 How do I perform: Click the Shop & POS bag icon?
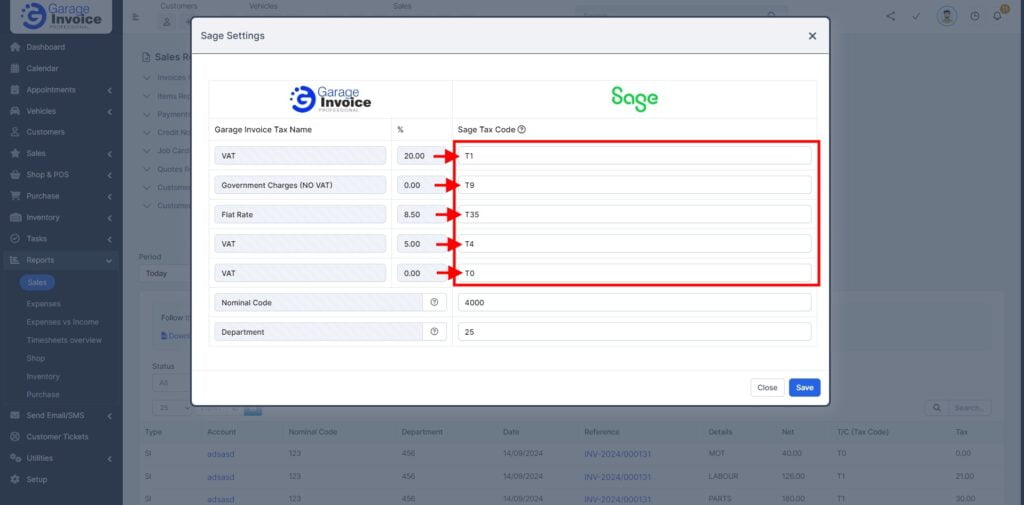pyautogui.click(x=15, y=175)
